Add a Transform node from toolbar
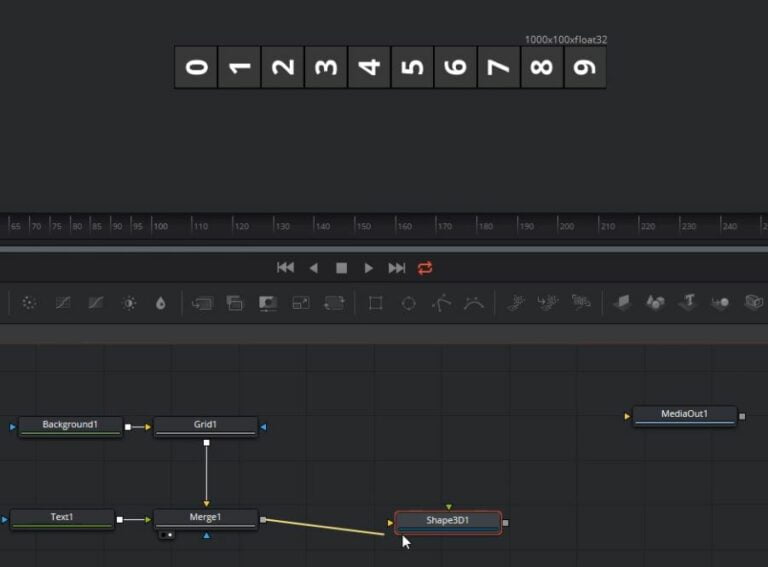 (334, 303)
